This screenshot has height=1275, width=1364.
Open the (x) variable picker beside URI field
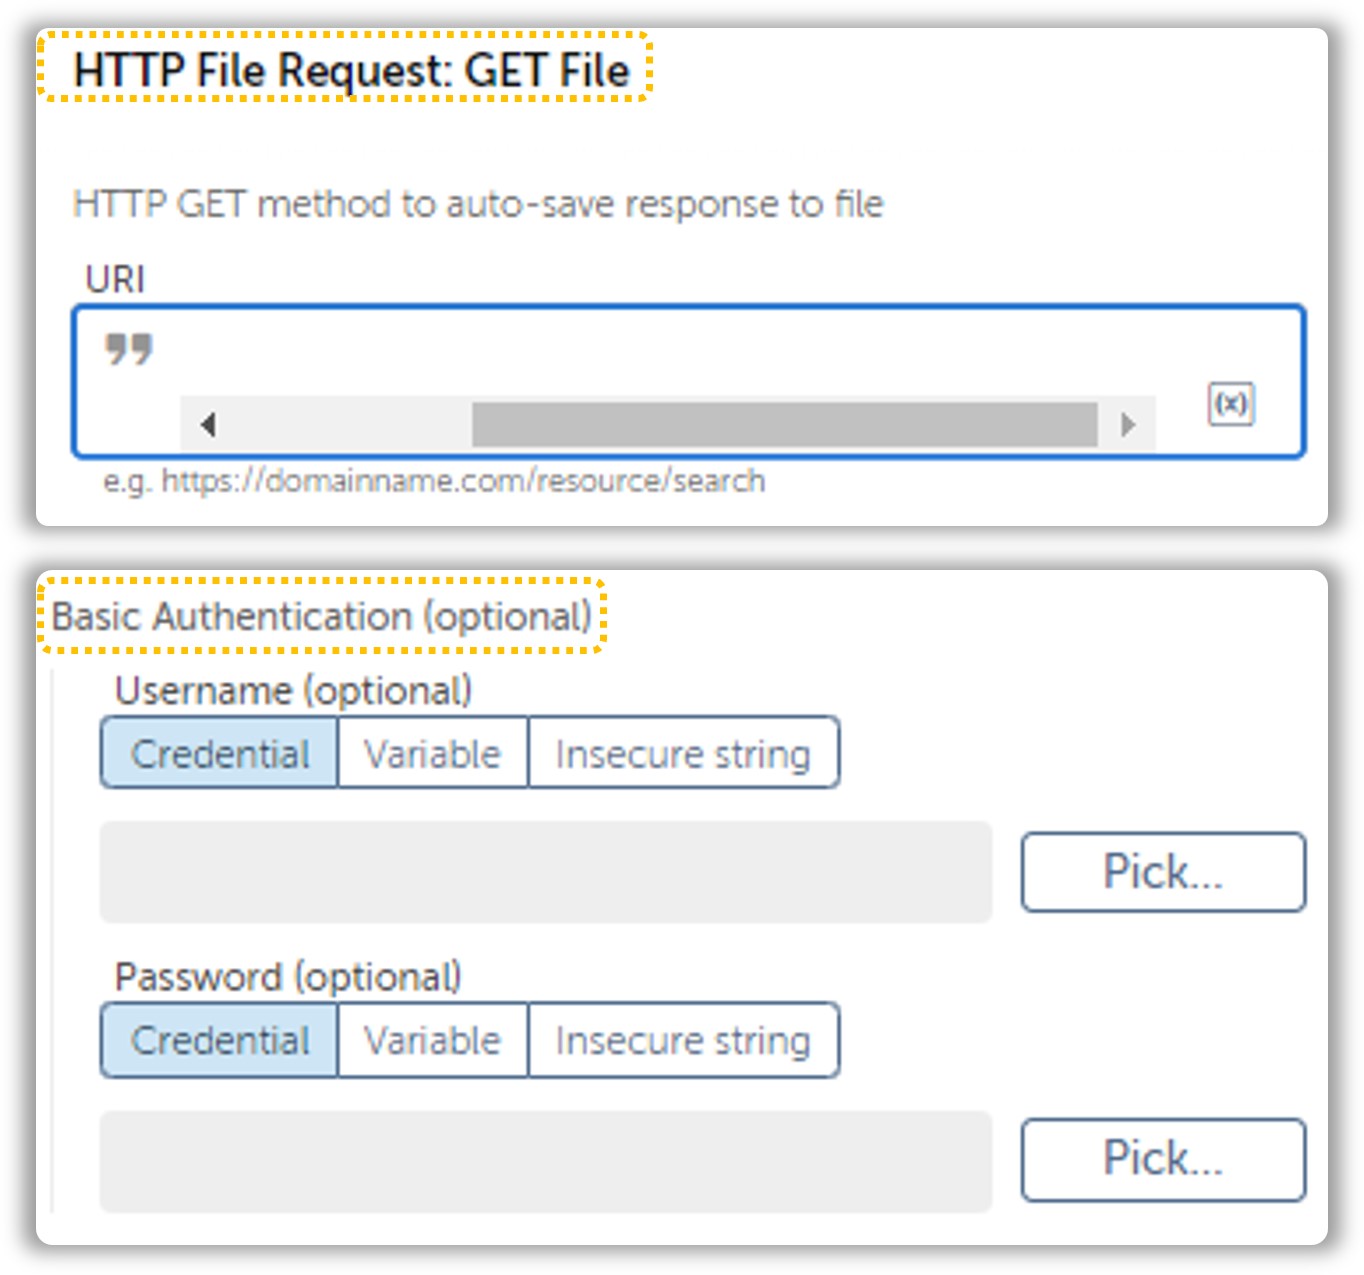pyautogui.click(x=1233, y=405)
